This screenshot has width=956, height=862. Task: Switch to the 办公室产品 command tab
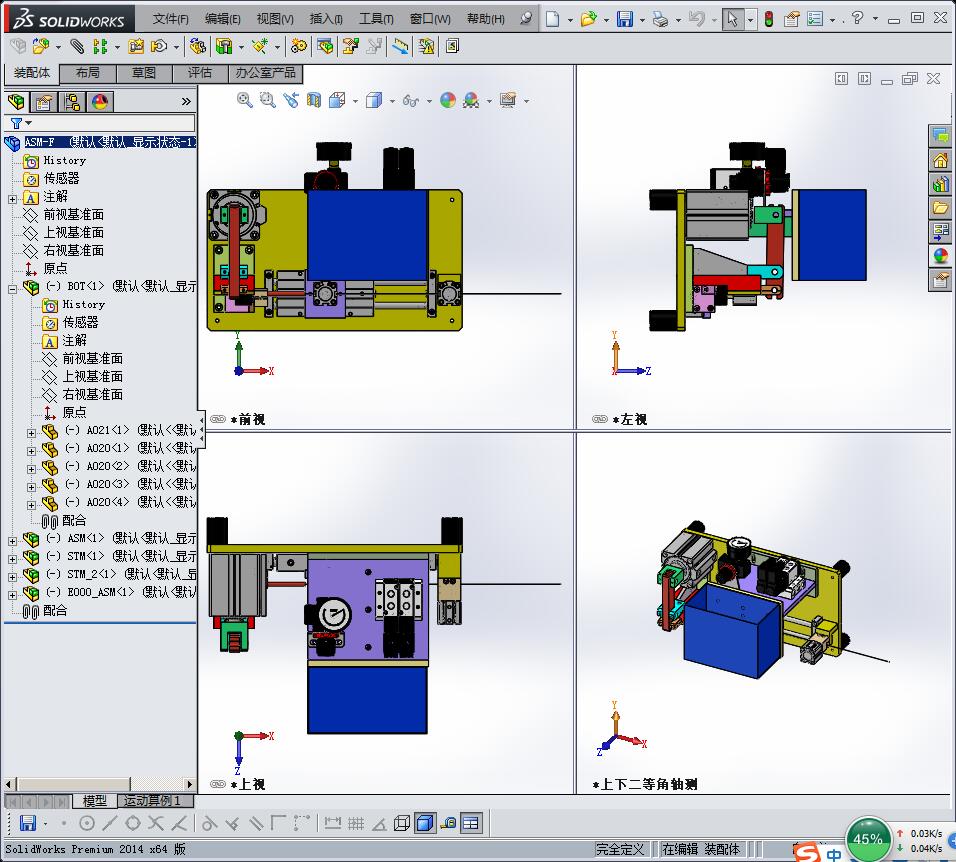tap(266, 73)
